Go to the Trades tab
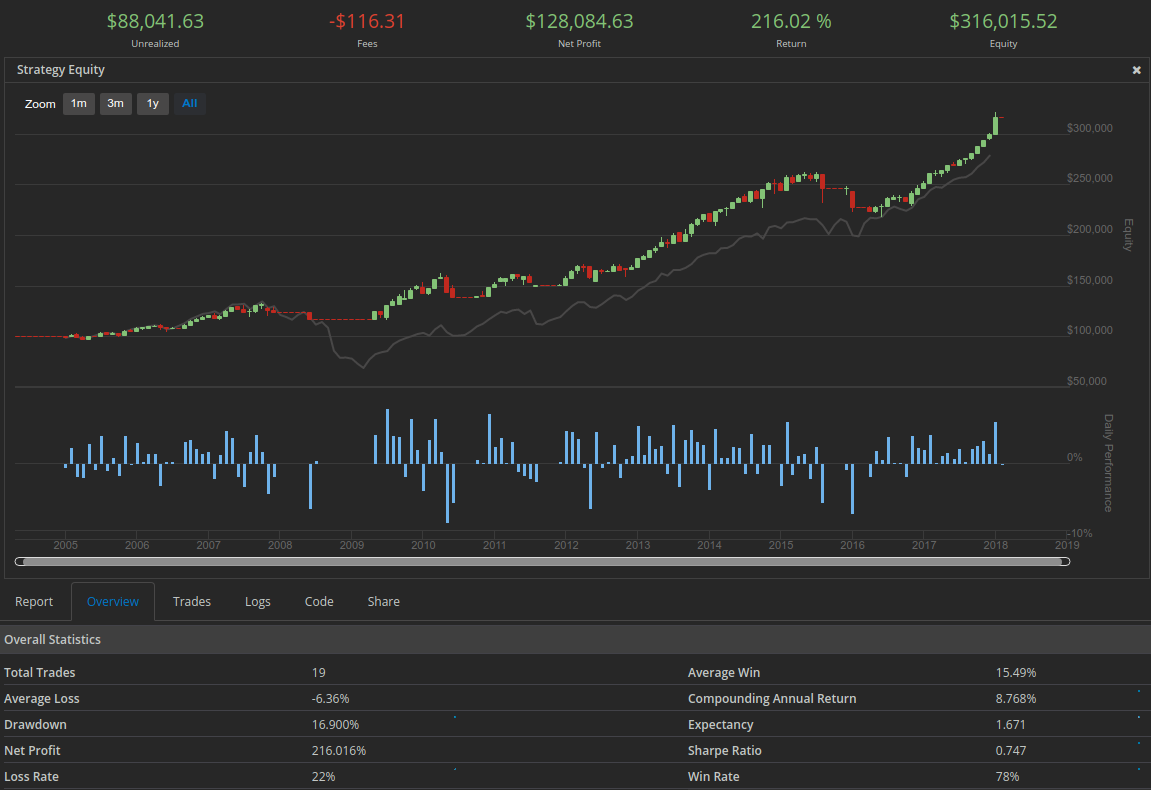The height and width of the screenshot is (790, 1151). (x=192, y=602)
